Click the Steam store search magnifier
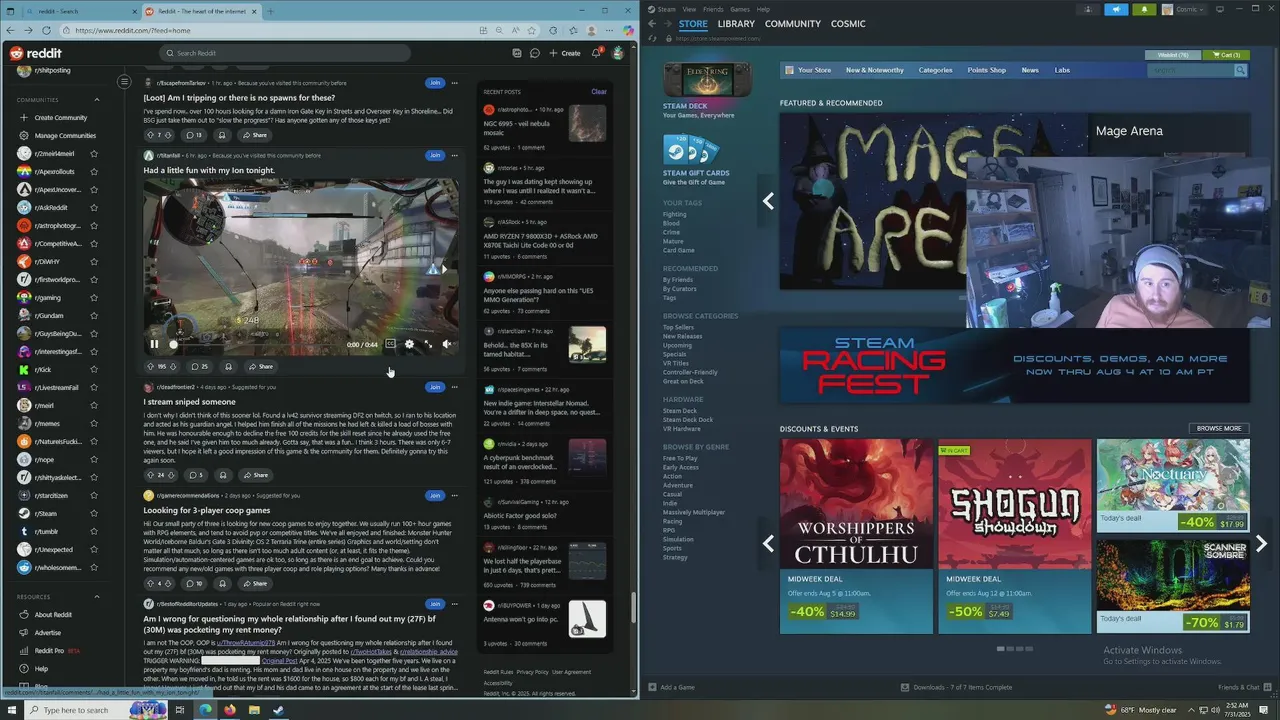The width and height of the screenshot is (1280, 720). coord(1240,70)
